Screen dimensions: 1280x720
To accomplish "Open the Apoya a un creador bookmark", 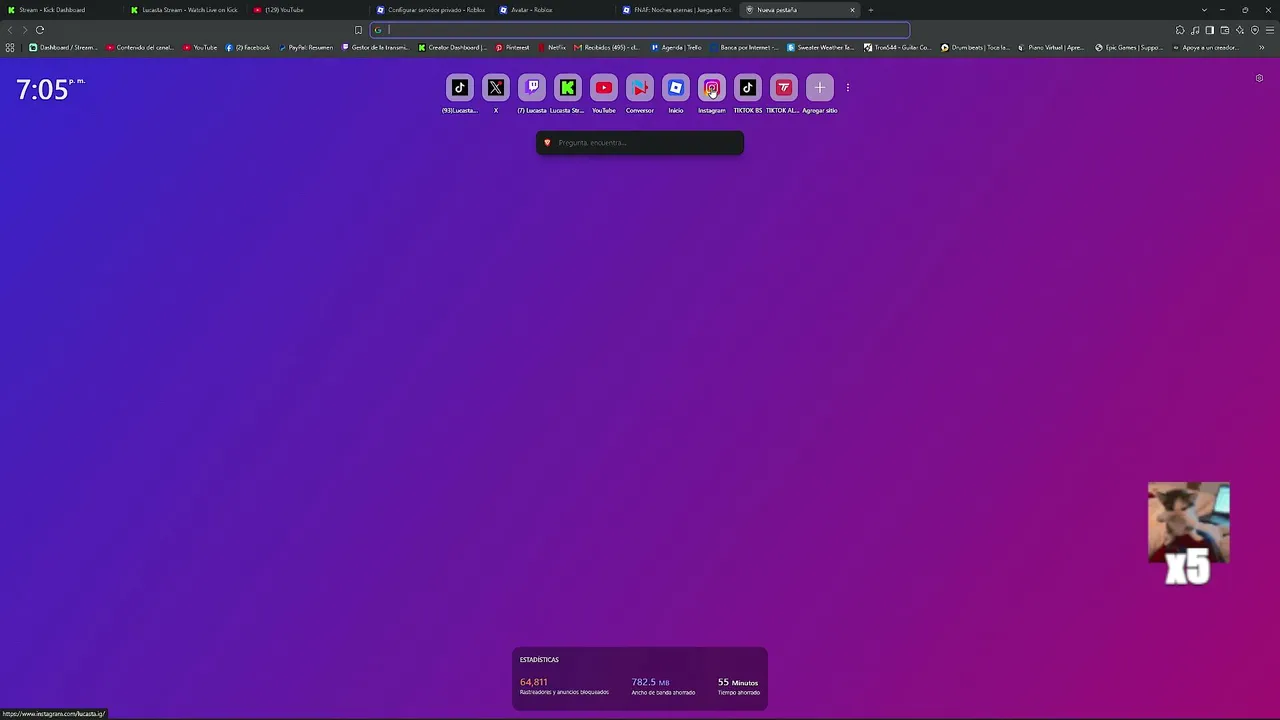I will tap(1205, 47).
